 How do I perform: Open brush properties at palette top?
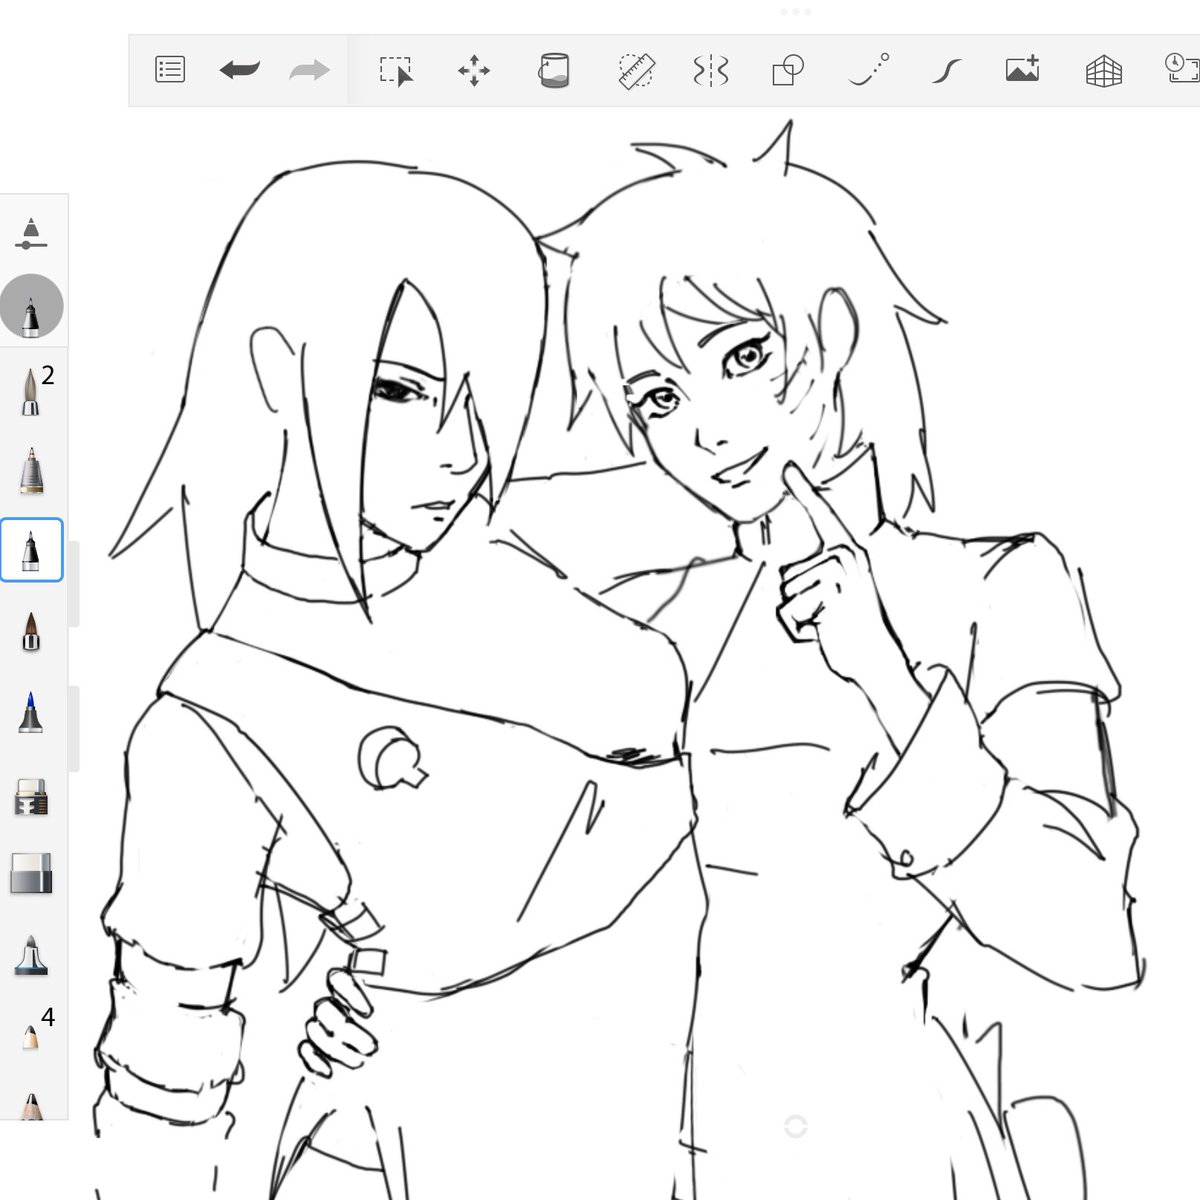(32, 233)
